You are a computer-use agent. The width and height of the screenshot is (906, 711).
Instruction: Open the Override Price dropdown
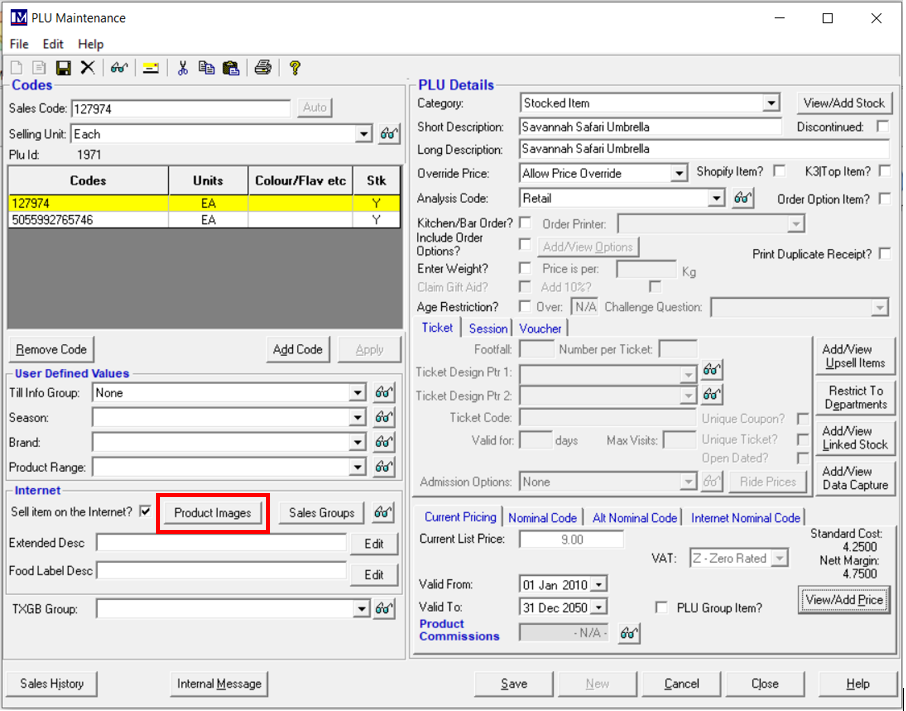point(679,173)
